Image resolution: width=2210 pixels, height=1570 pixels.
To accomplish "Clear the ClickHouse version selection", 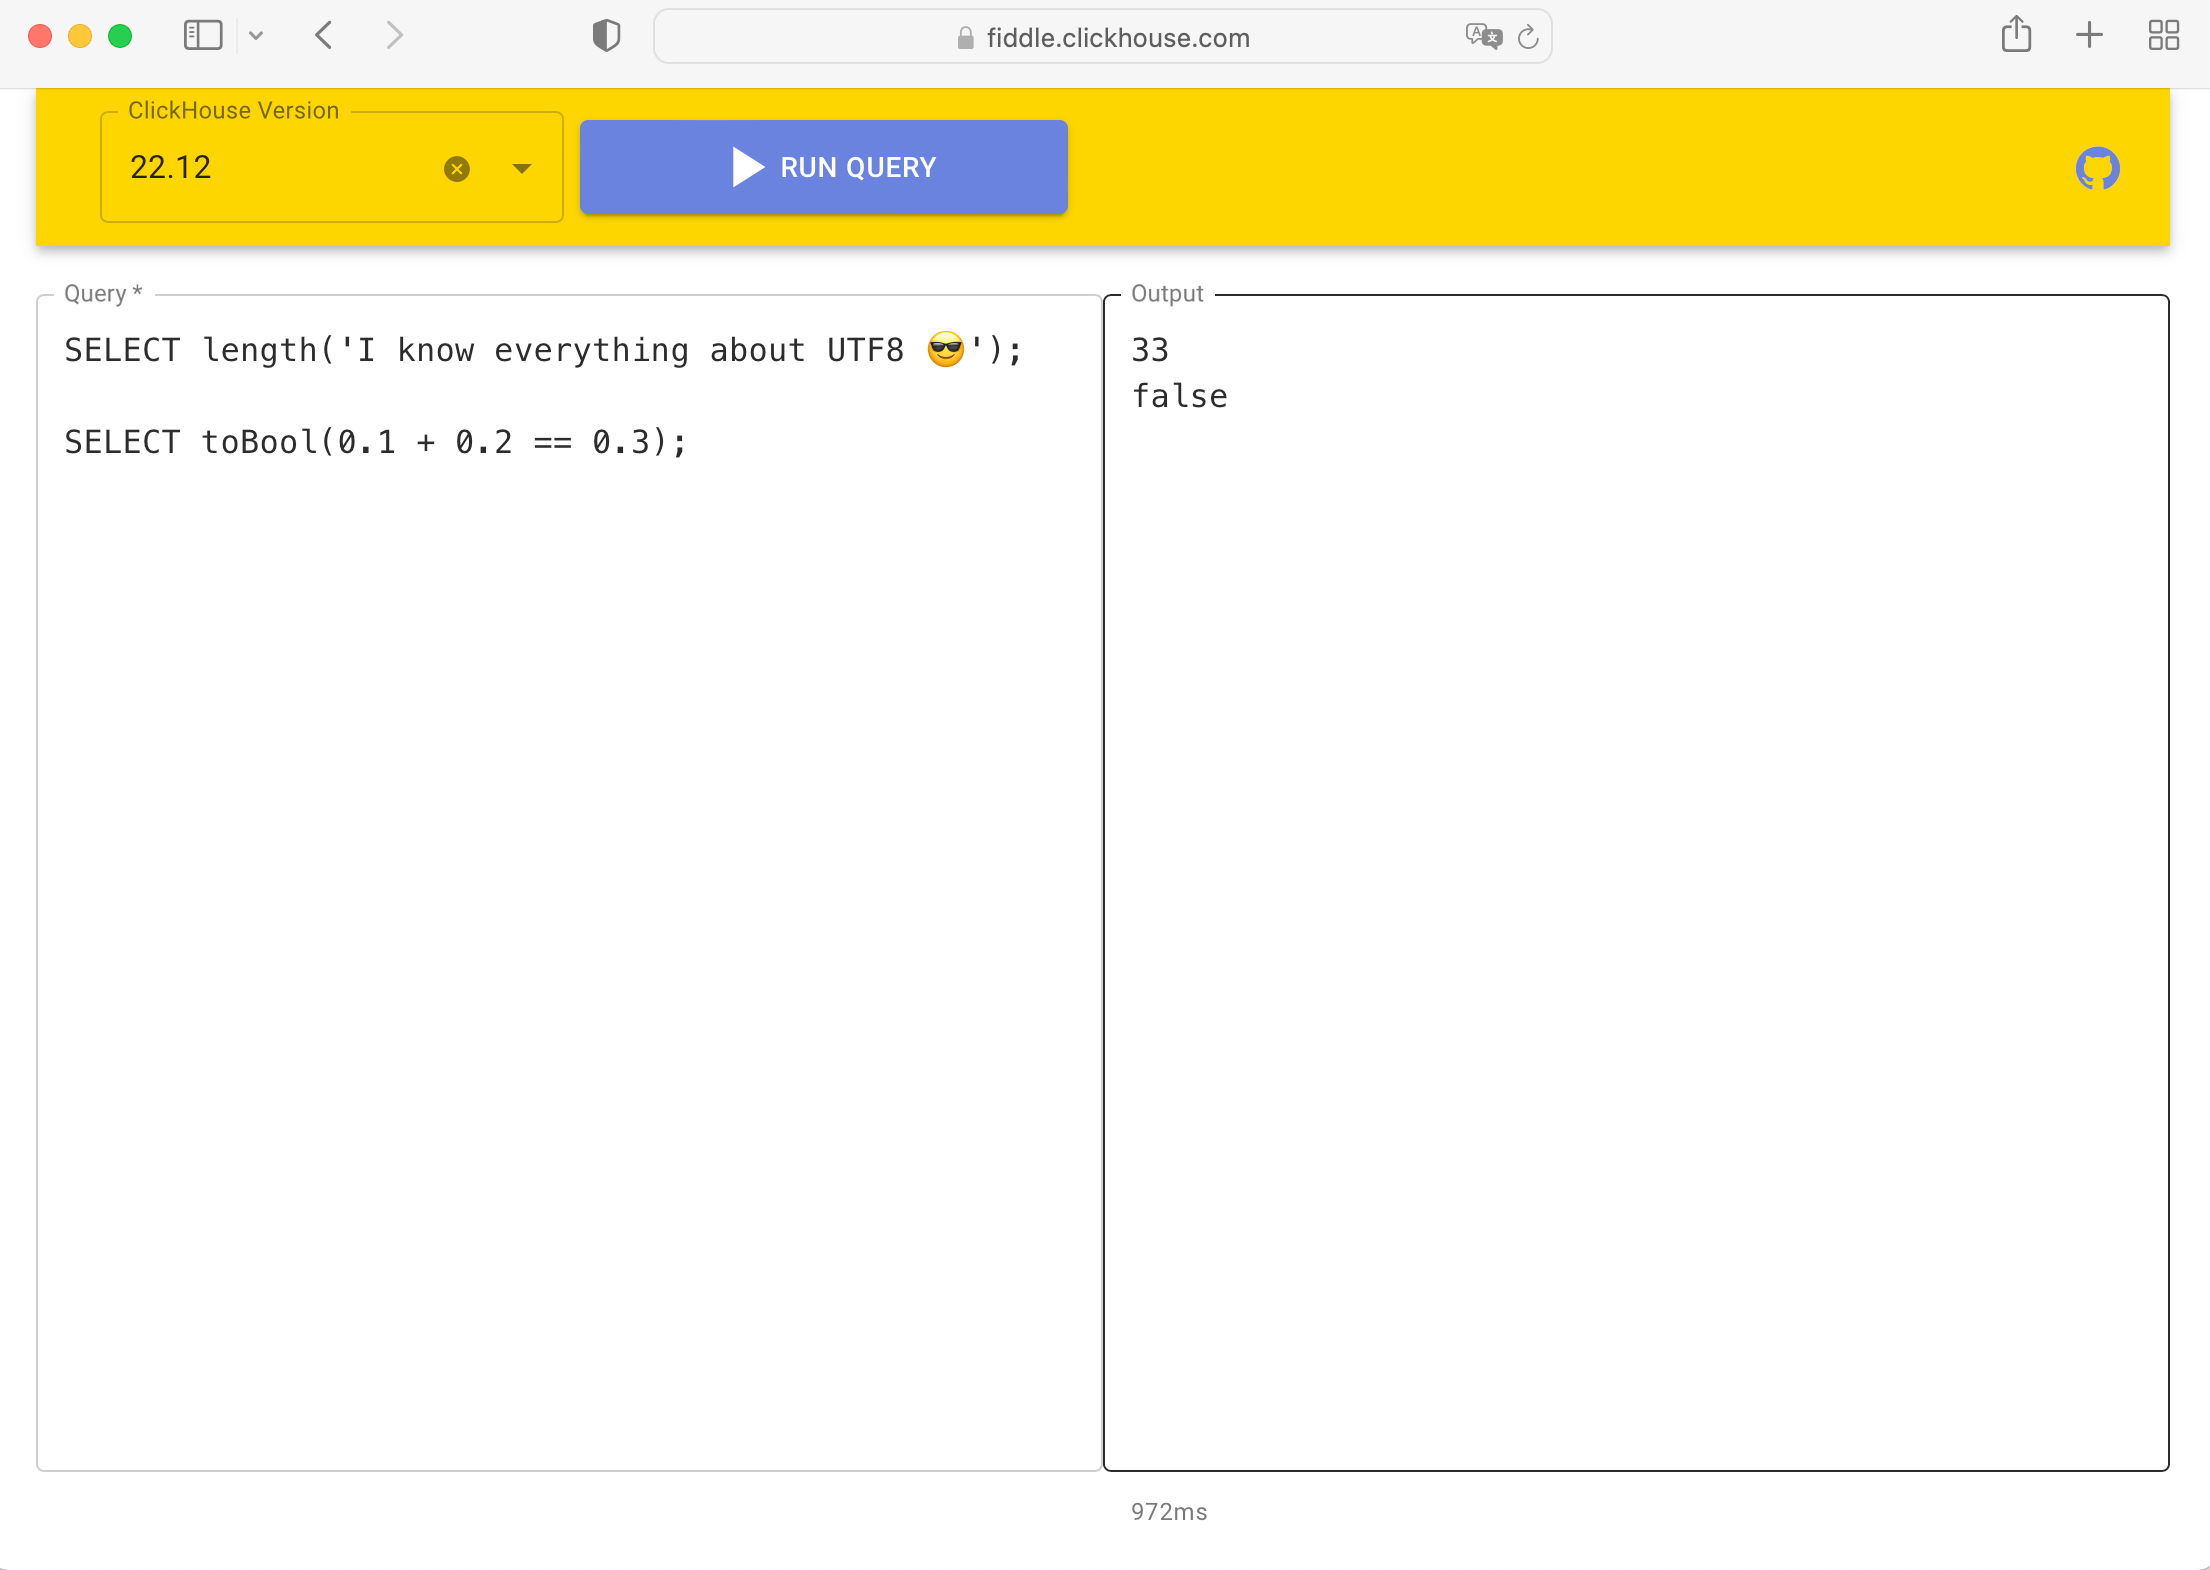I will pyautogui.click(x=457, y=168).
